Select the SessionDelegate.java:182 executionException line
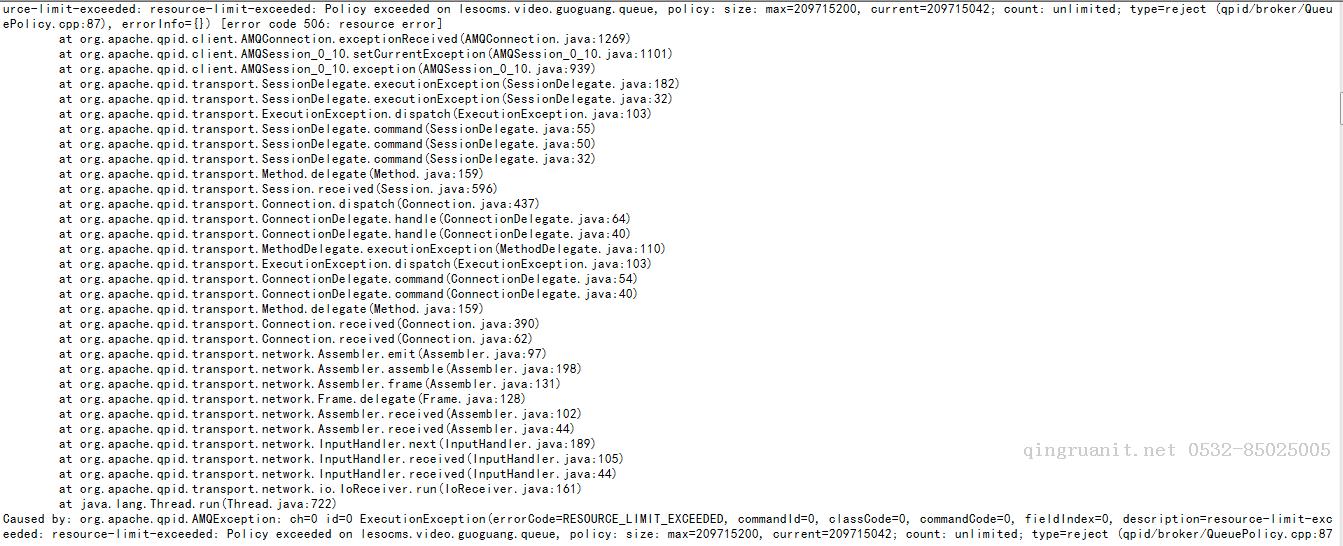 (368, 84)
